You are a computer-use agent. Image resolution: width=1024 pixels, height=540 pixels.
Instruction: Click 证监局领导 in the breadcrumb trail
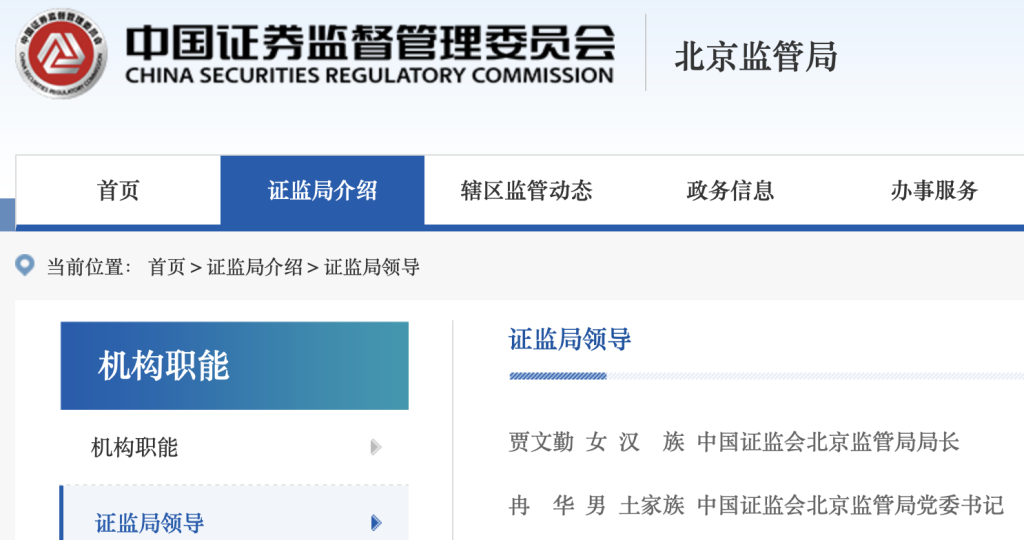click(x=371, y=267)
